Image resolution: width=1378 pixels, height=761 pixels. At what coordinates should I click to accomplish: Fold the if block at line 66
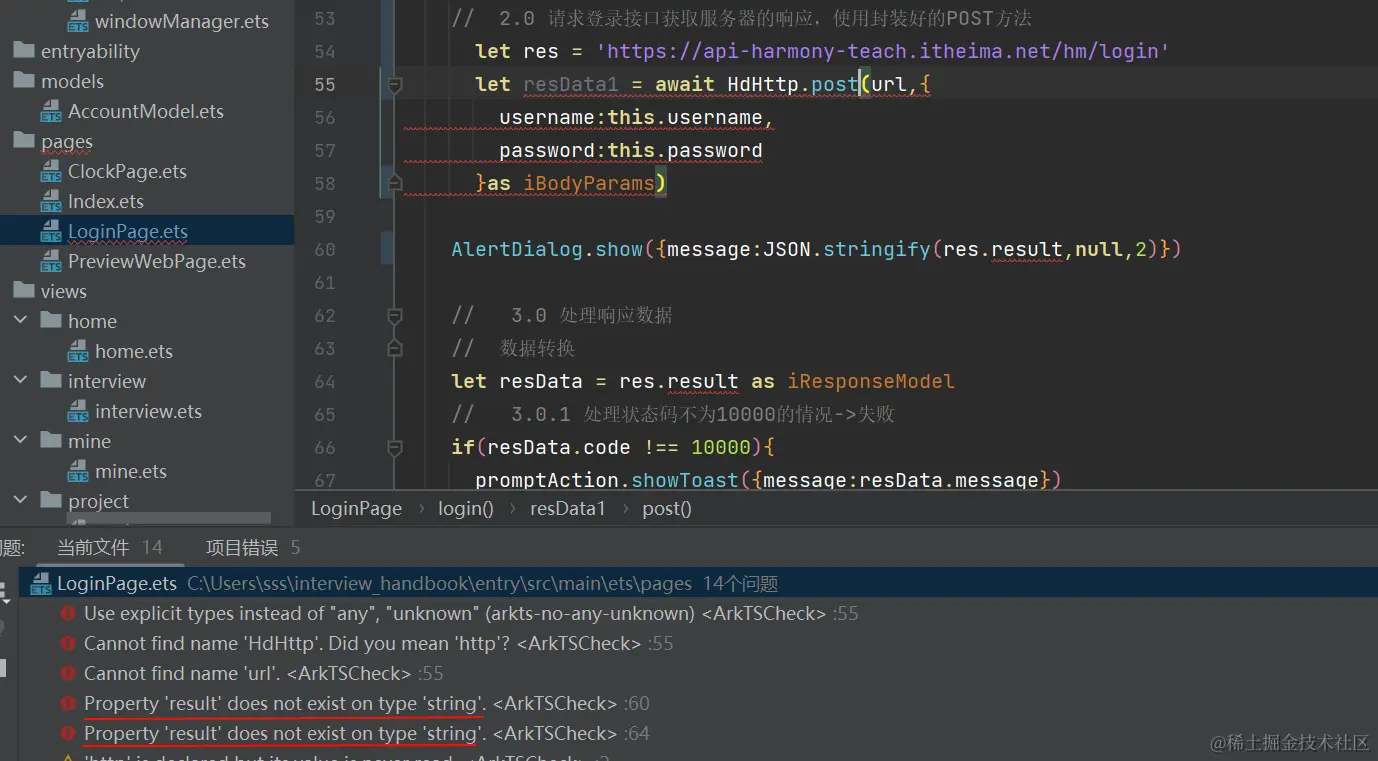pyautogui.click(x=394, y=447)
